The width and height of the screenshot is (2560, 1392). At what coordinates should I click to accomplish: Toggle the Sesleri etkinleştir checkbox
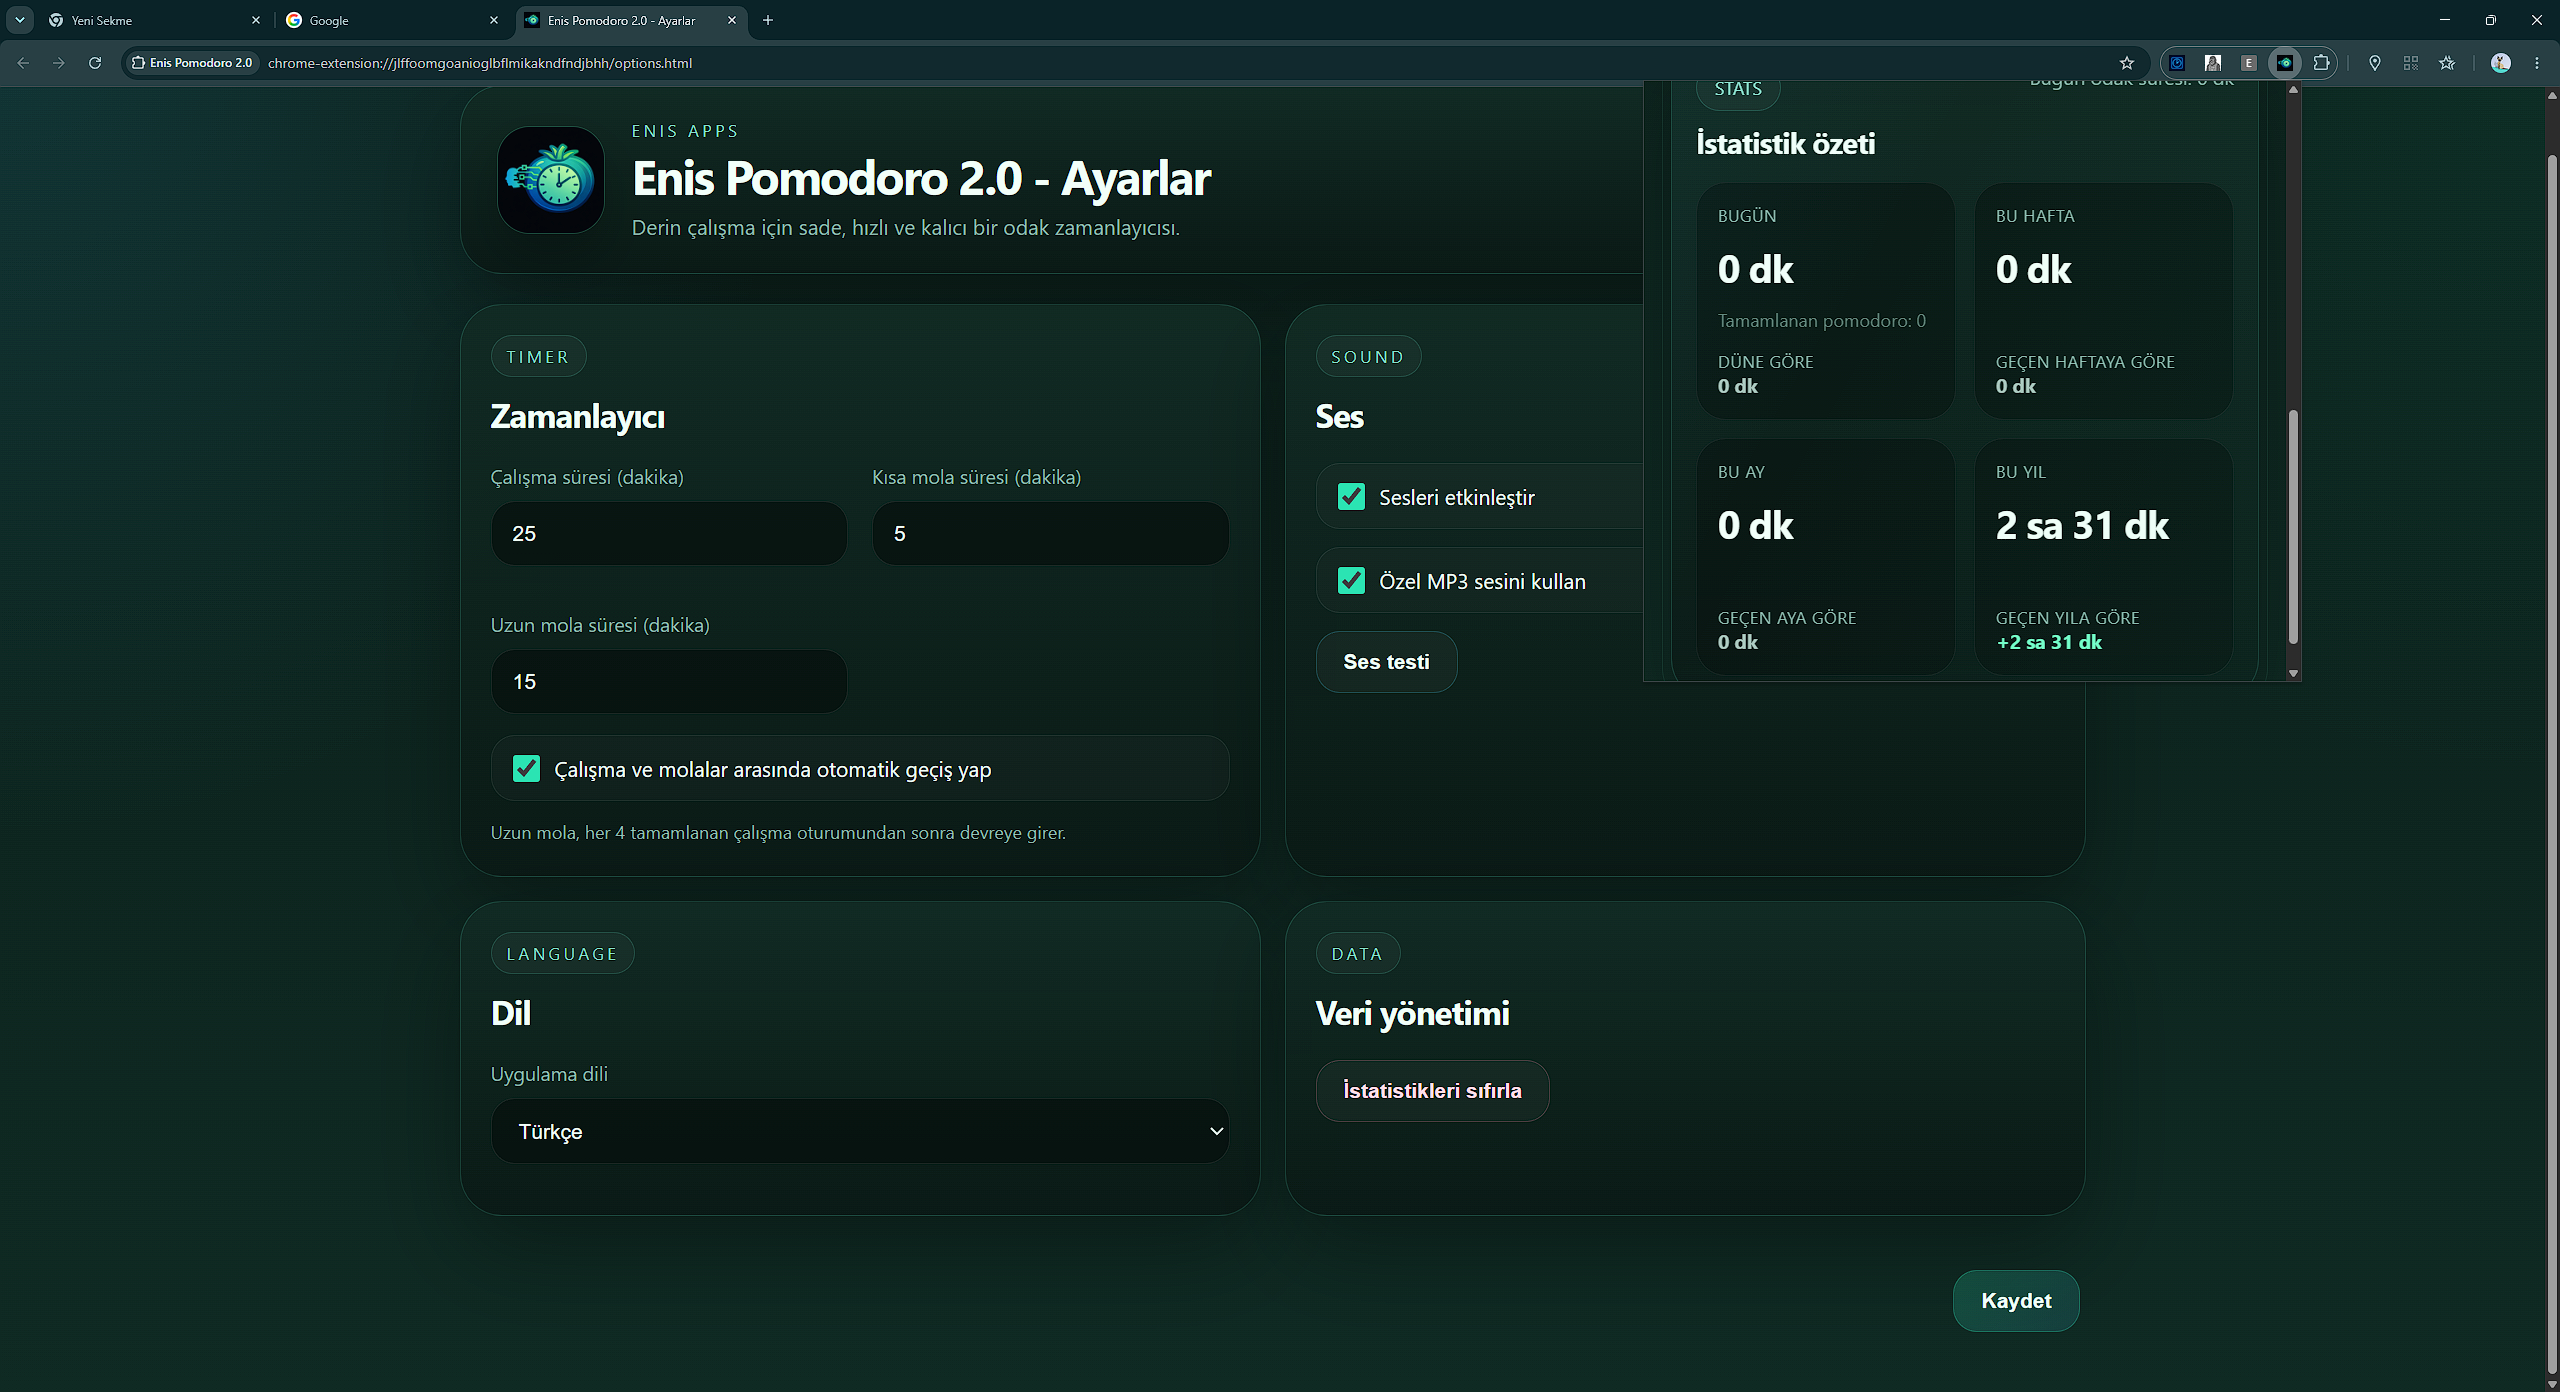(x=1351, y=497)
